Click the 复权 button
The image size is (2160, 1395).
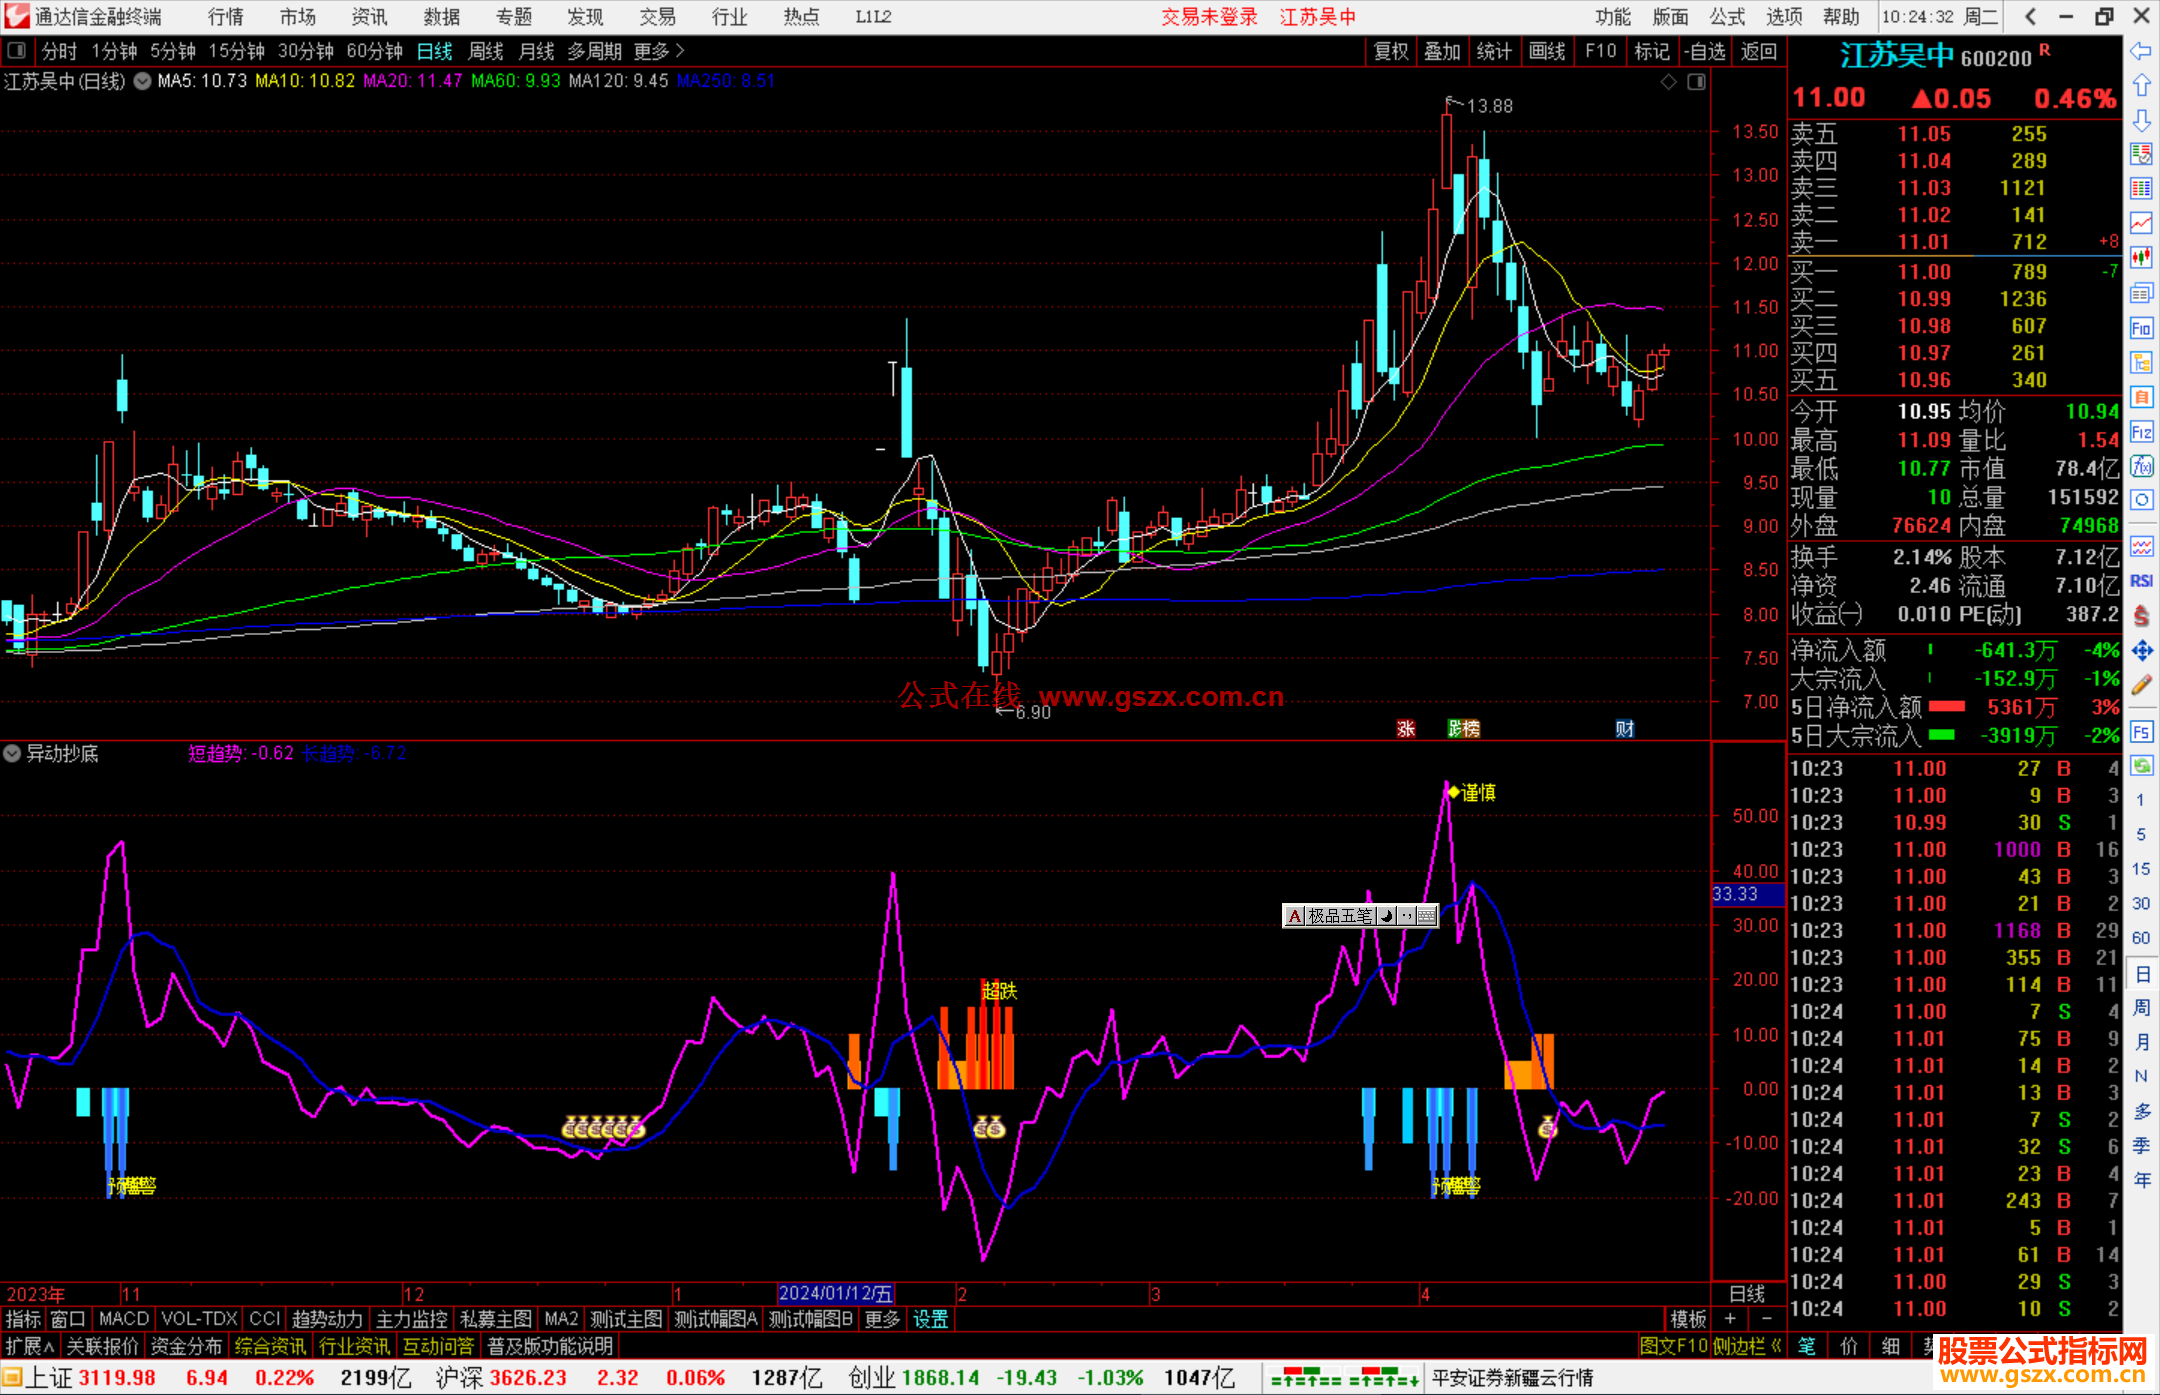click(x=1391, y=51)
